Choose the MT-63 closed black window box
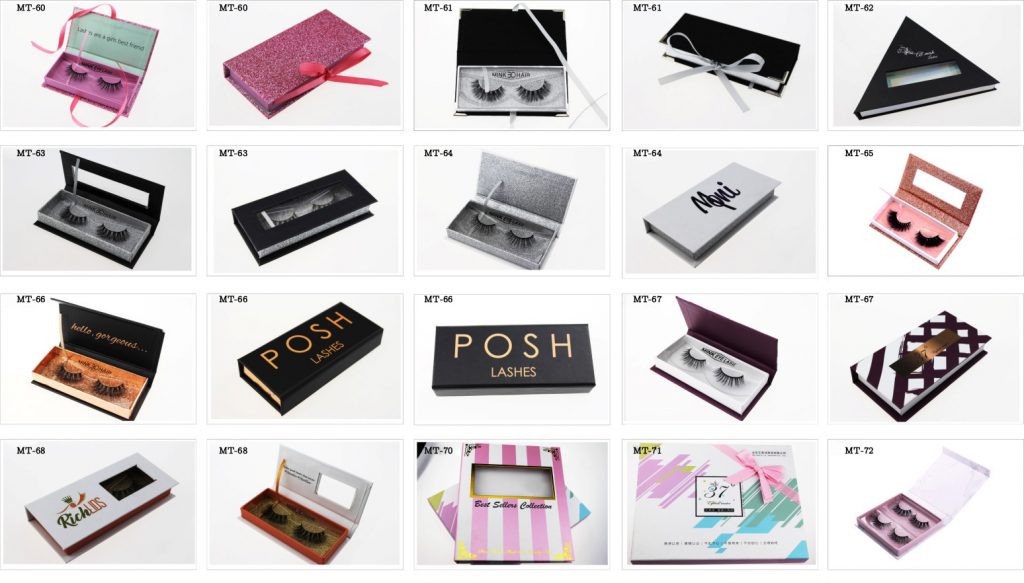 pos(305,210)
